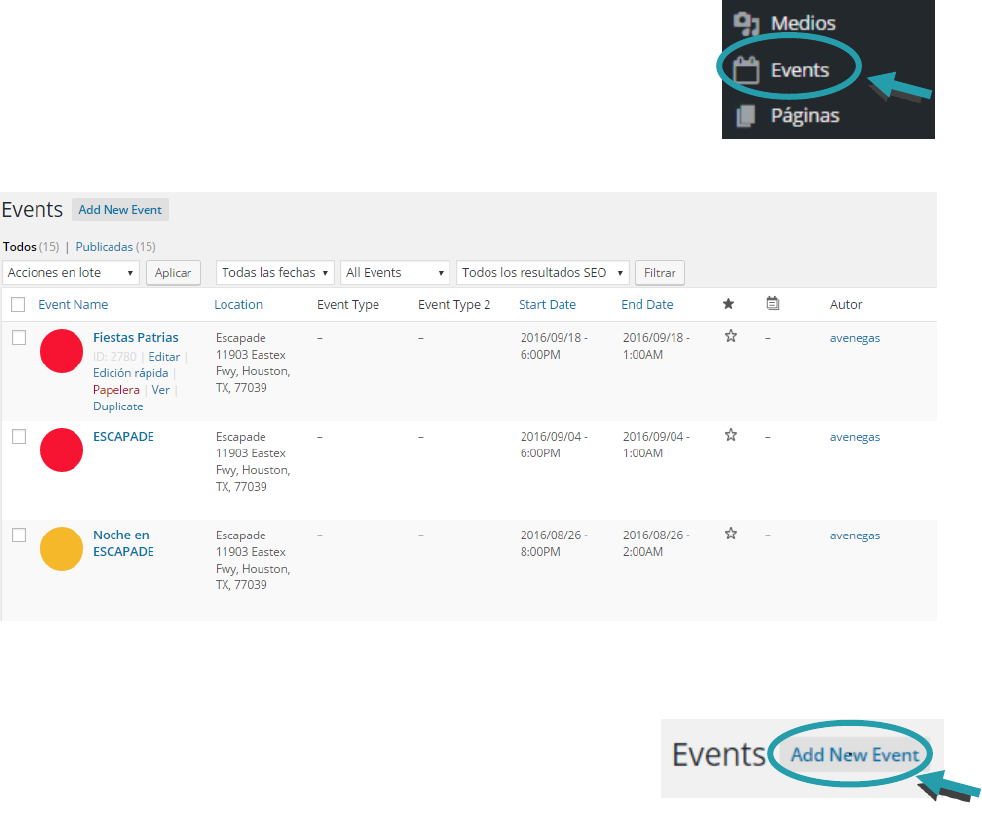Show Todos (15) events filter
The image size is (982, 823).
tap(31, 247)
